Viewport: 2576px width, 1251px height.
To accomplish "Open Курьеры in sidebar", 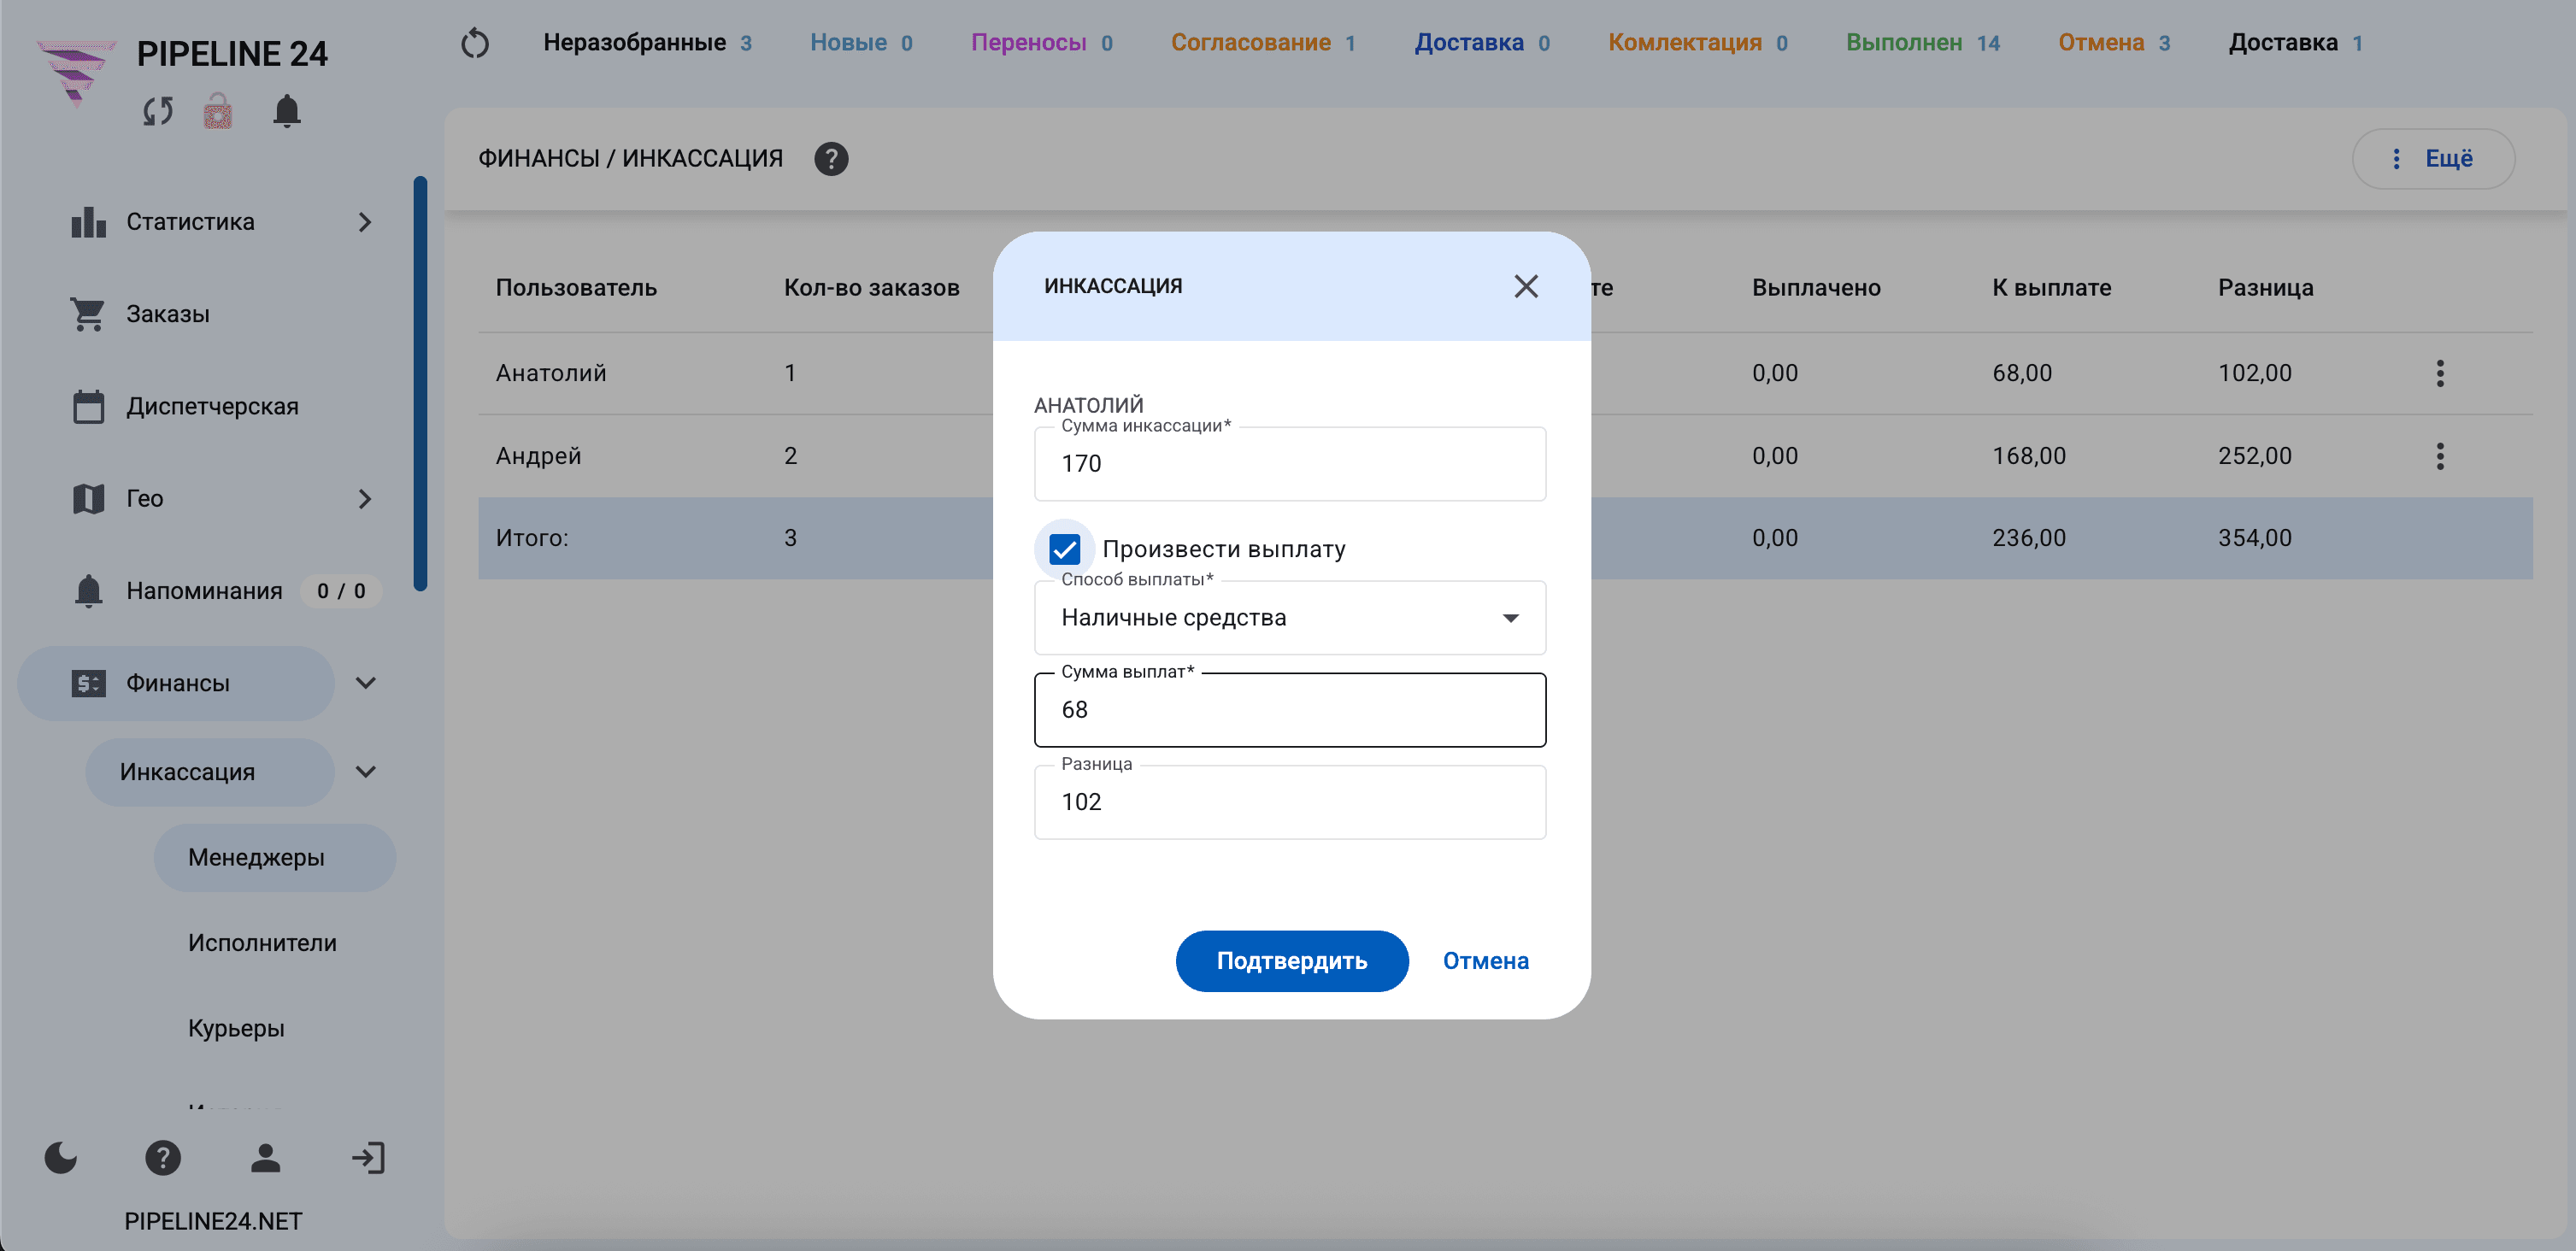I will [236, 1028].
